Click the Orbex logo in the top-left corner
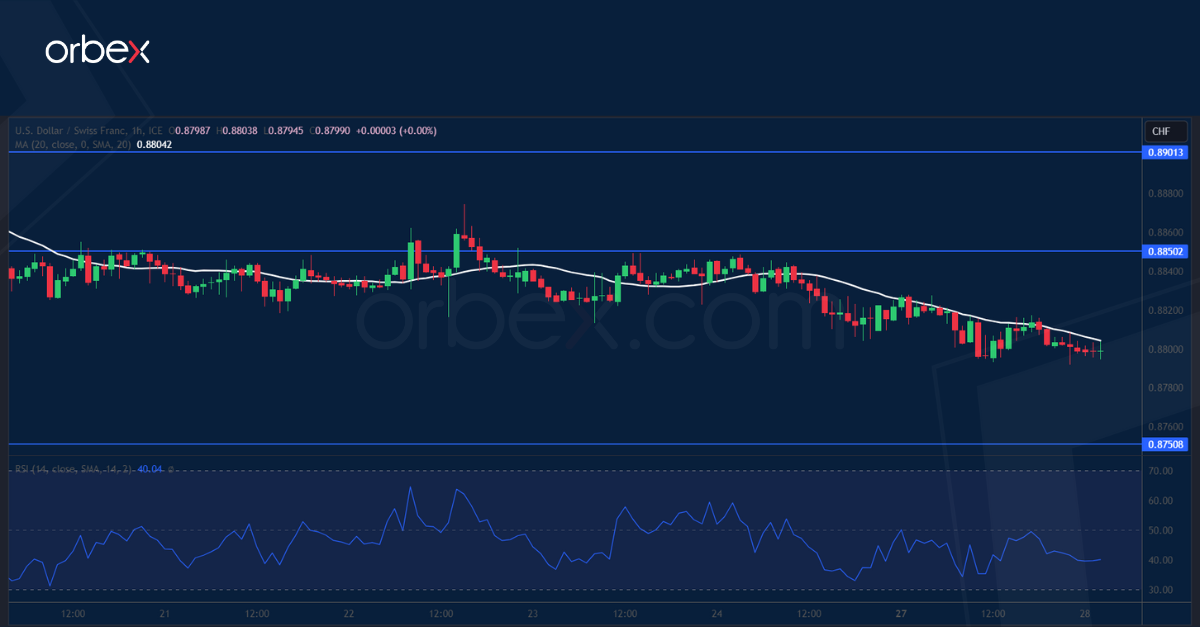 point(97,49)
